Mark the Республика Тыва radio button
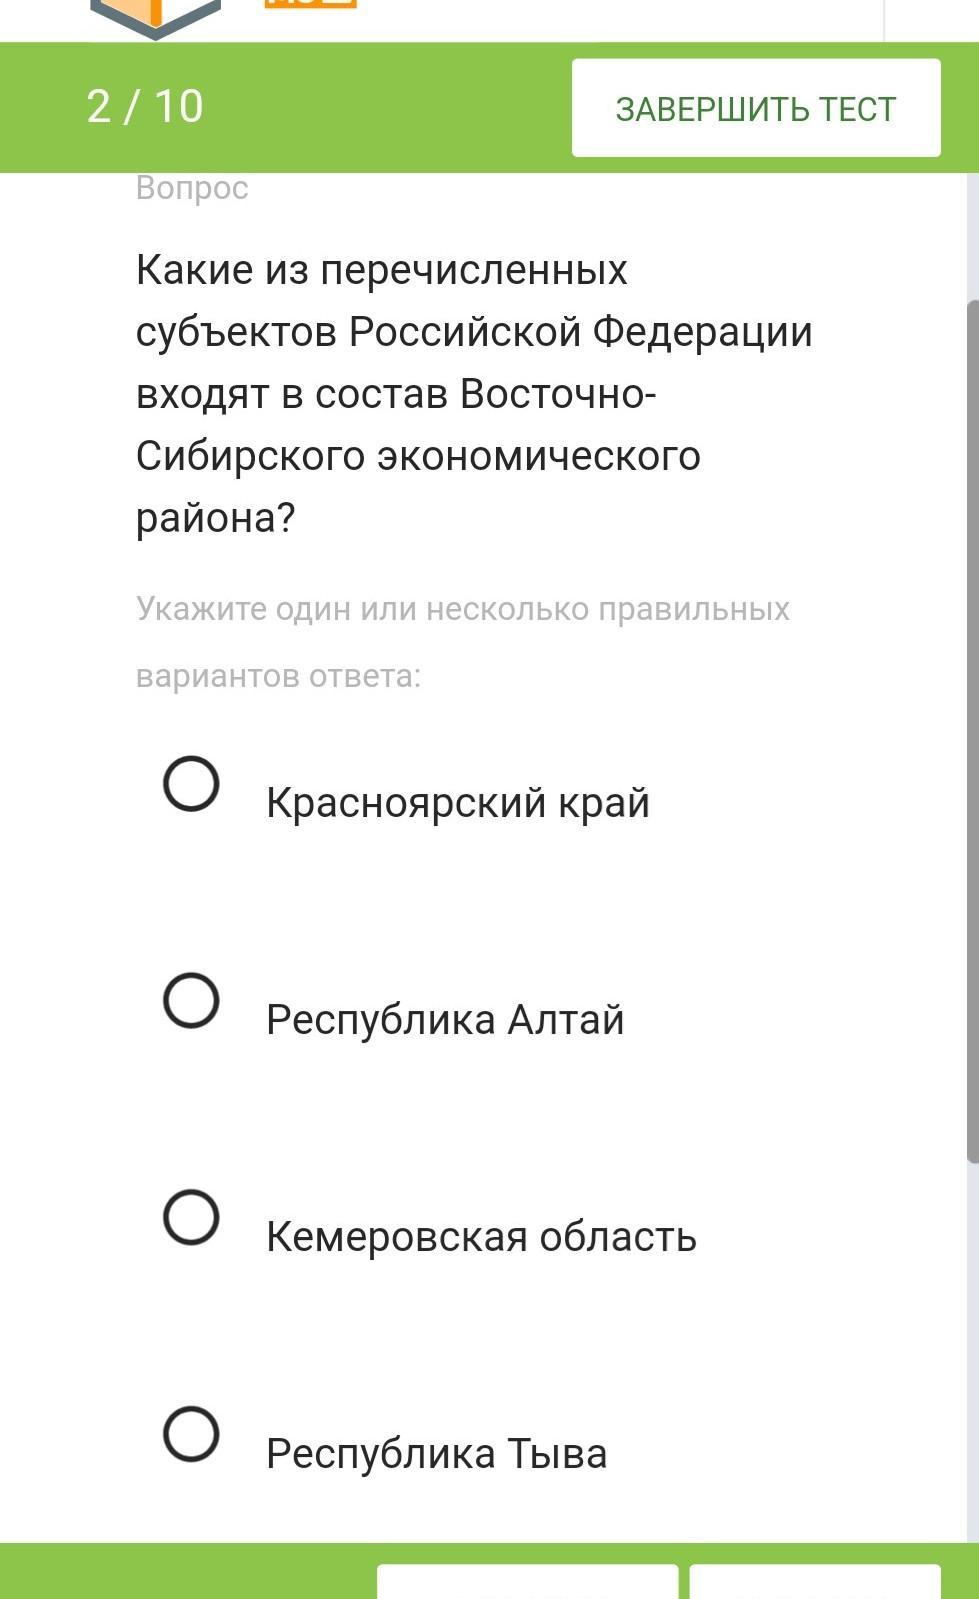 [x=191, y=1434]
